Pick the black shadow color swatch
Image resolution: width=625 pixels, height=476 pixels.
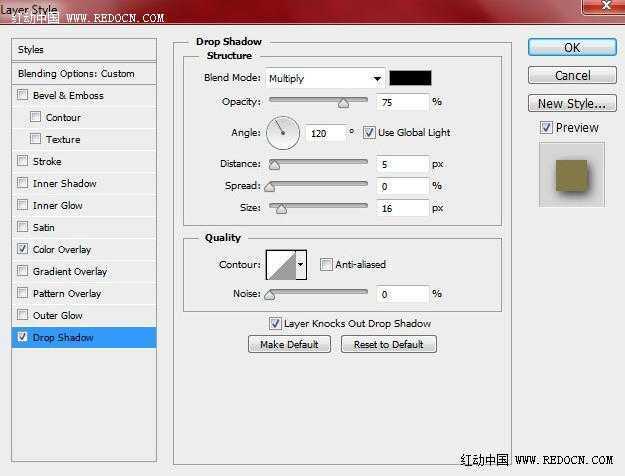410,78
